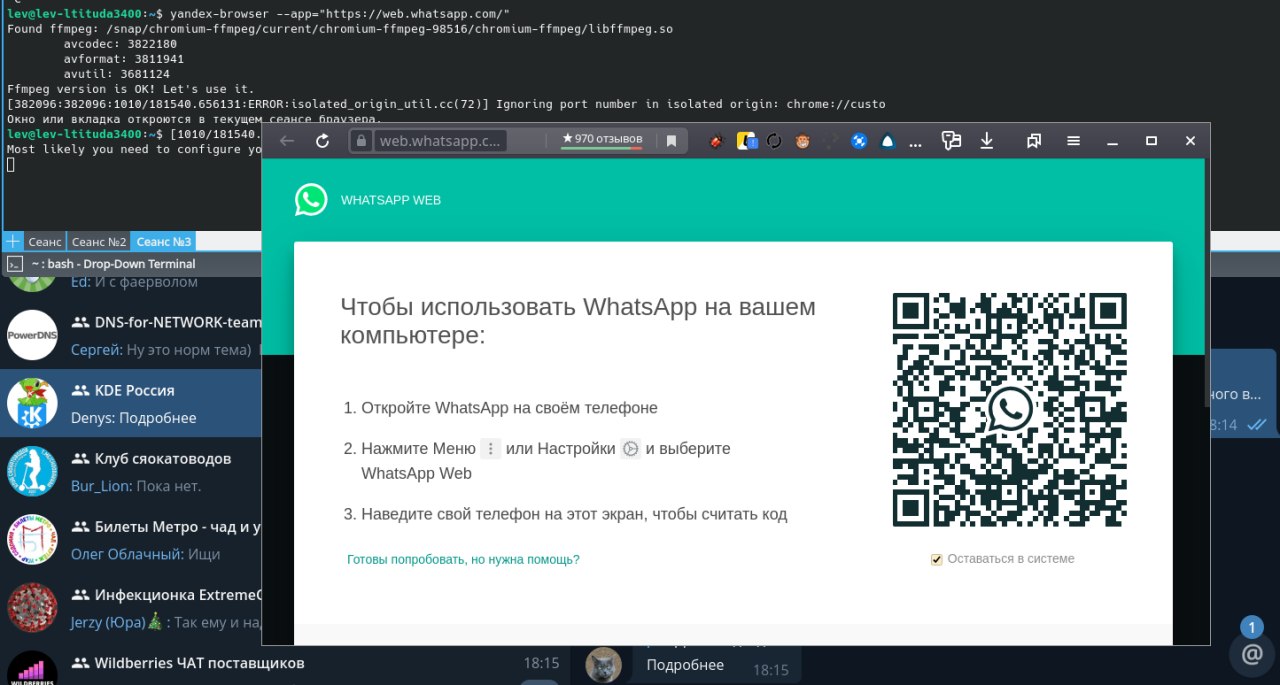Open the white triangle extension icon

tap(887, 141)
